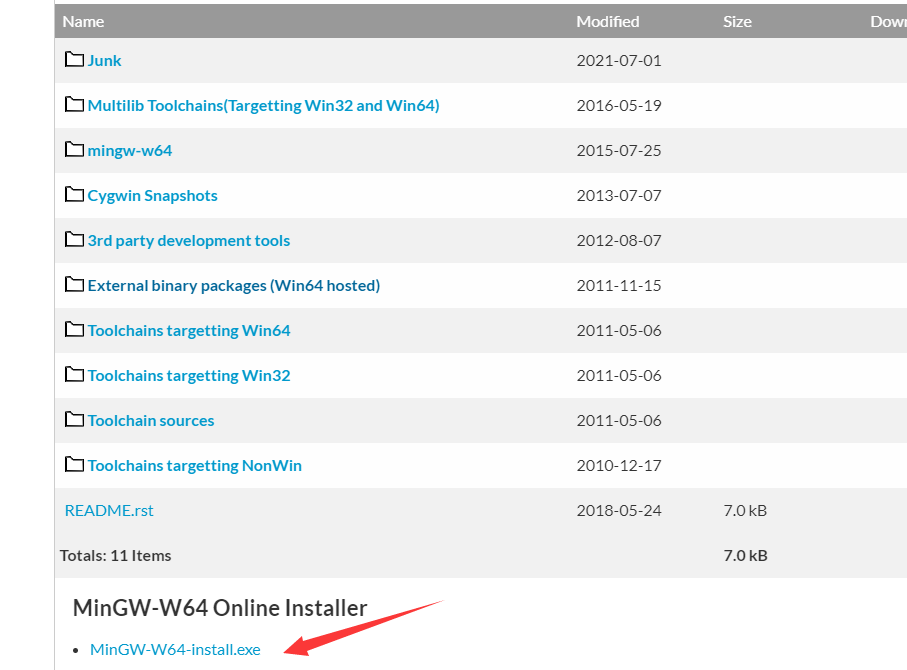This screenshot has height=670, width=907.
Task: Click the folder icon beside Junk
Action: [x=74, y=59]
